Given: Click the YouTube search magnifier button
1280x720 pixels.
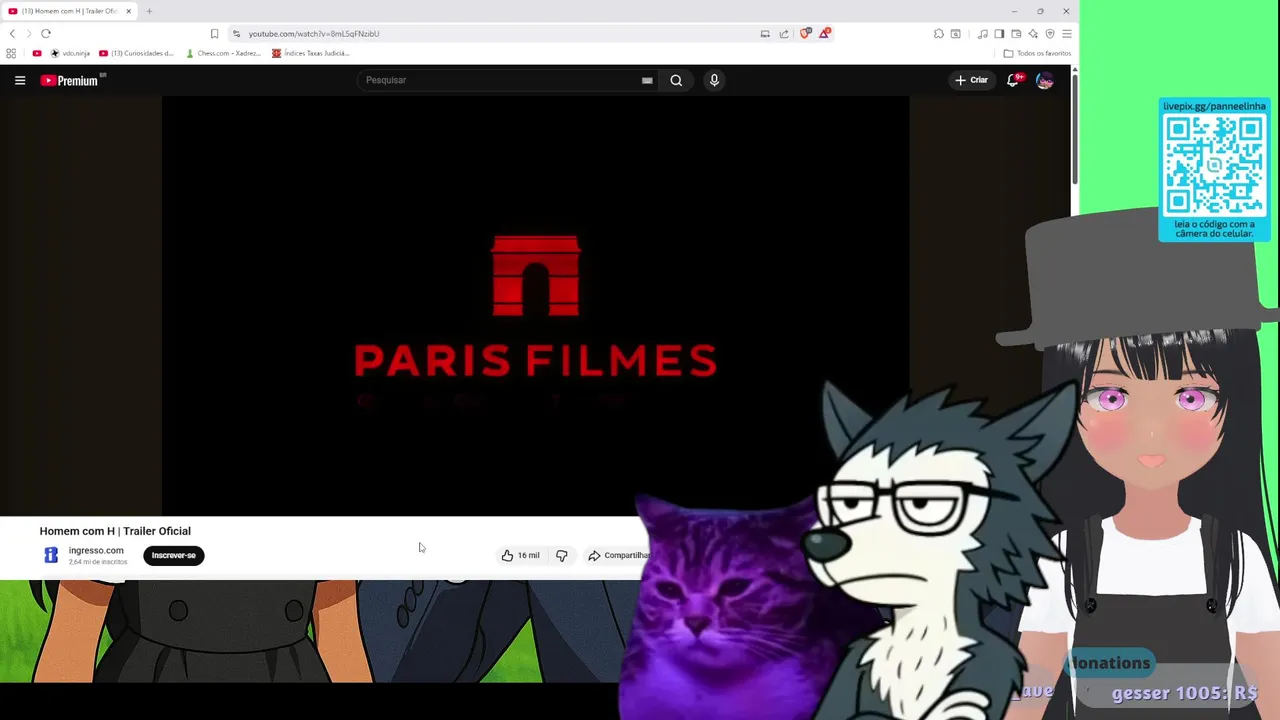Looking at the screenshot, I should point(676,80).
